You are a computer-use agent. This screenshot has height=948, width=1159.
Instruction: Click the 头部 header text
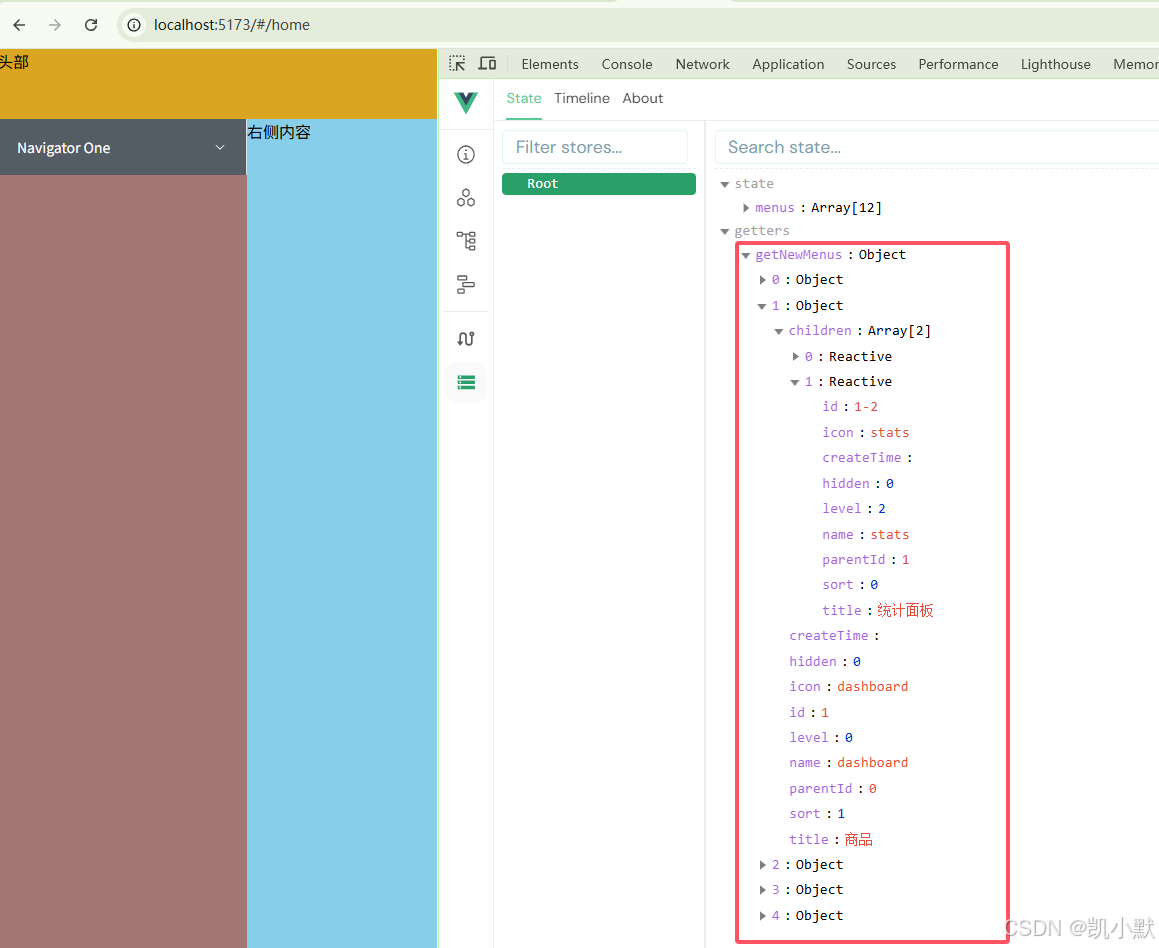point(14,62)
